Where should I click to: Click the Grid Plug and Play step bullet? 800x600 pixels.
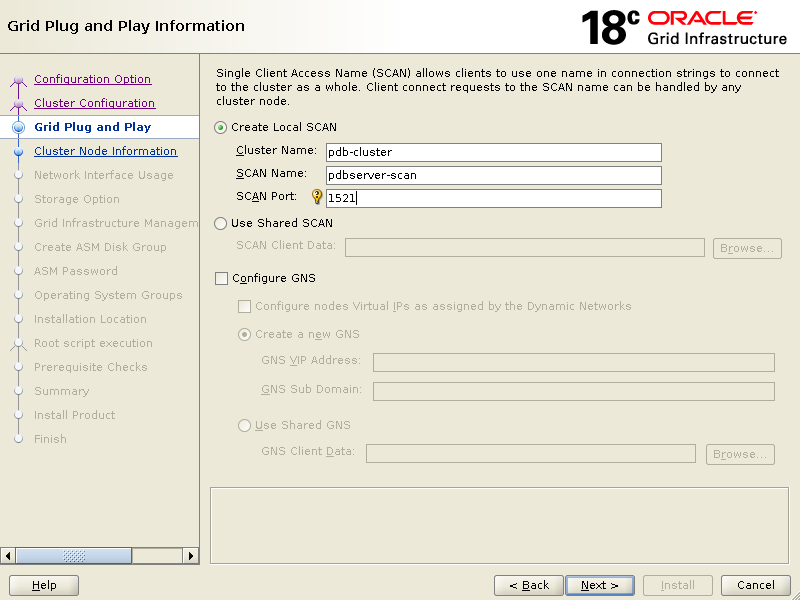18,127
